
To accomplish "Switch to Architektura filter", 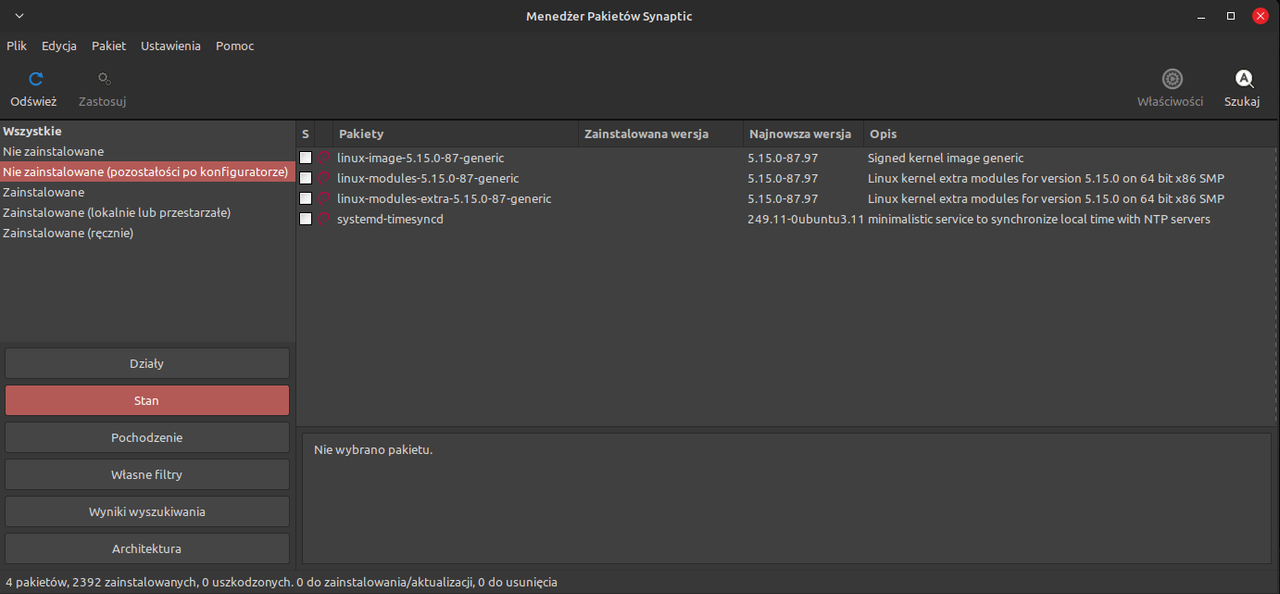I will click(x=147, y=548).
